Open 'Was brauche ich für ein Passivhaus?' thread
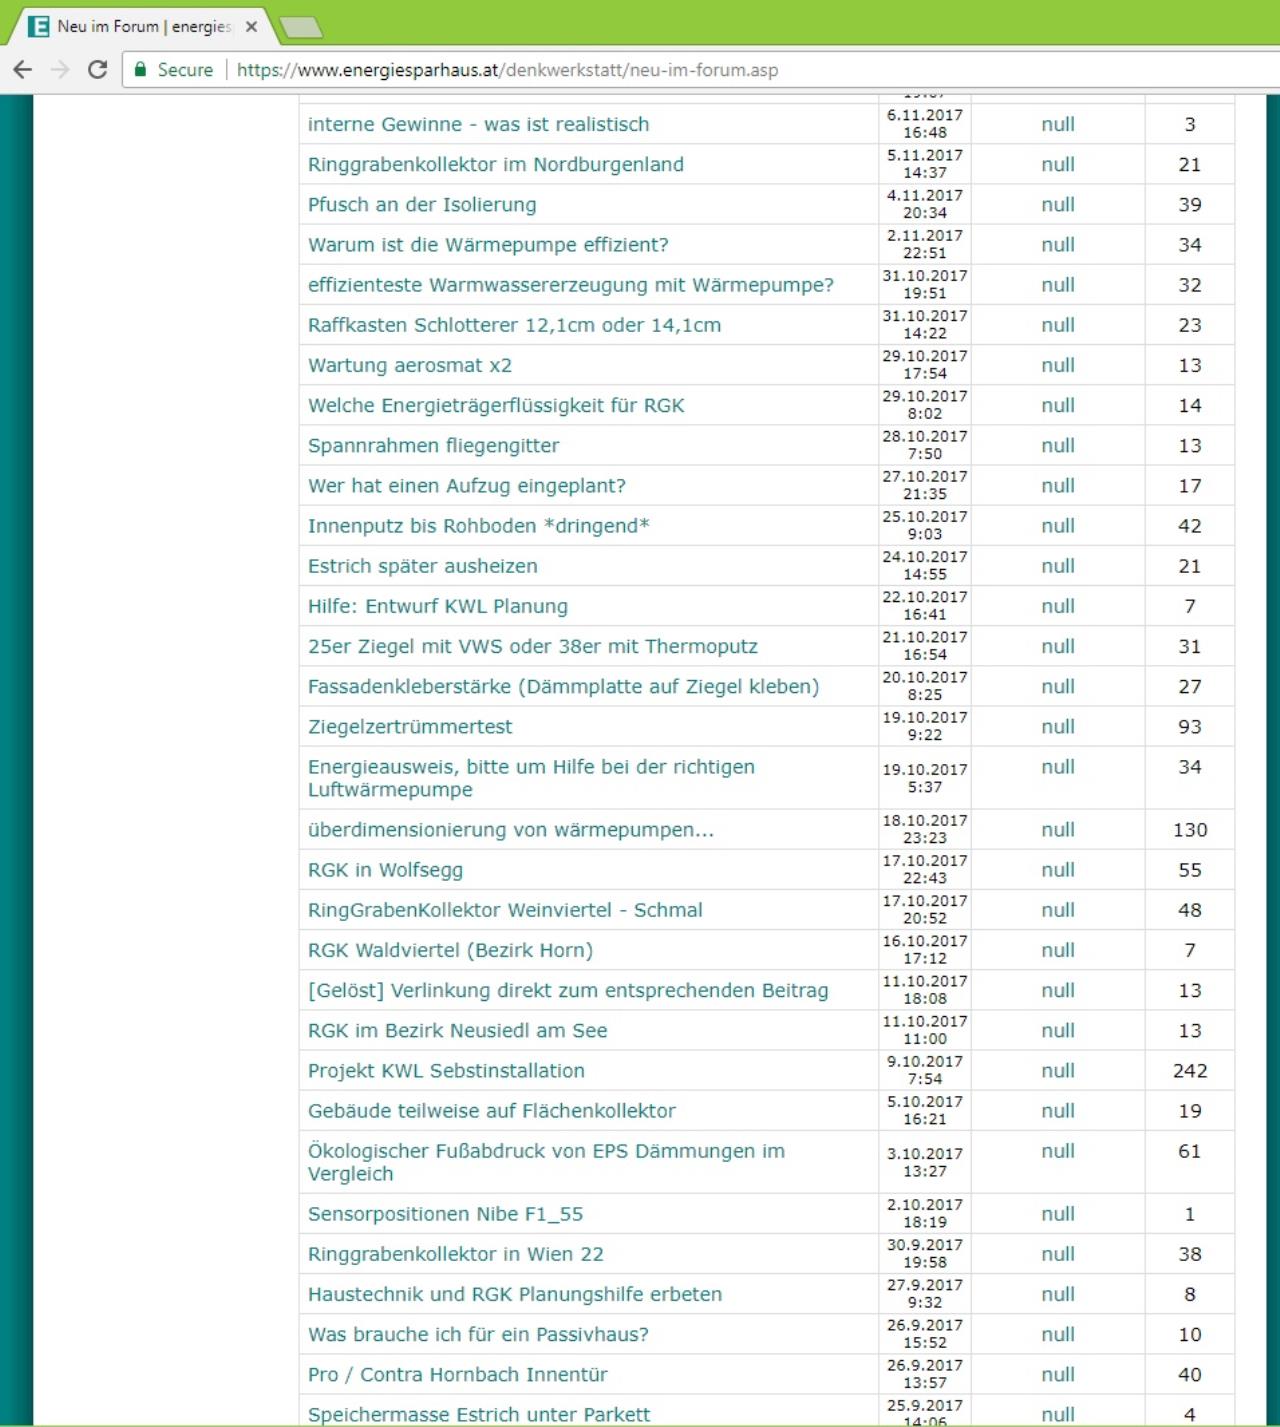 [x=478, y=1334]
